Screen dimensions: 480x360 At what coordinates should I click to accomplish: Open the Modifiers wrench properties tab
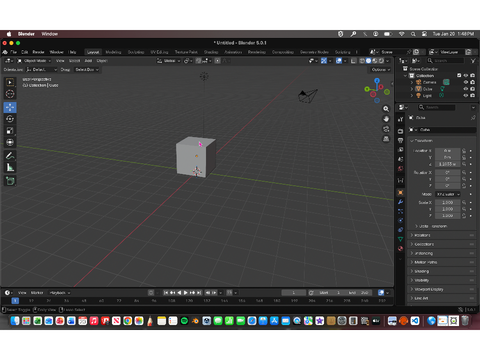(400, 202)
